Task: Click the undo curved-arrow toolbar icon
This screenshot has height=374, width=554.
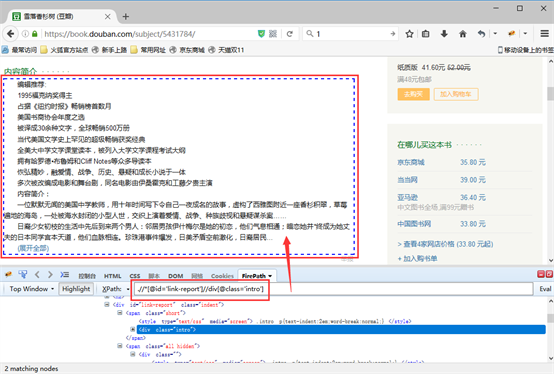Action: [481, 34]
